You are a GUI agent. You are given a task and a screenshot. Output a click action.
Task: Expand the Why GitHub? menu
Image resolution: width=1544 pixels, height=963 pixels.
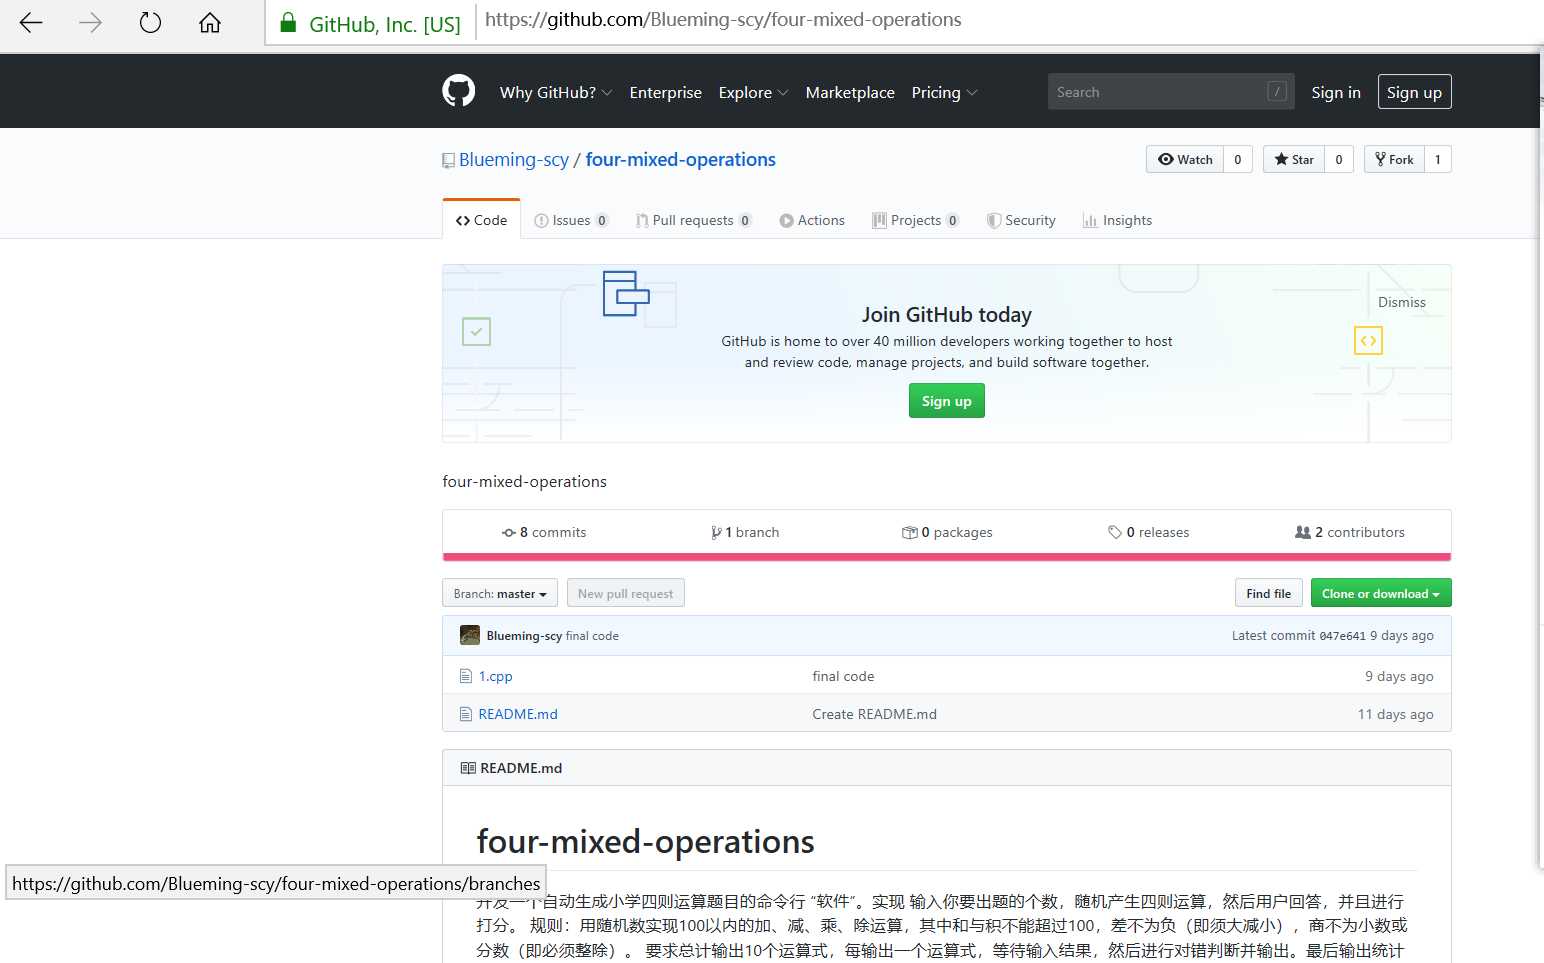pos(556,92)
